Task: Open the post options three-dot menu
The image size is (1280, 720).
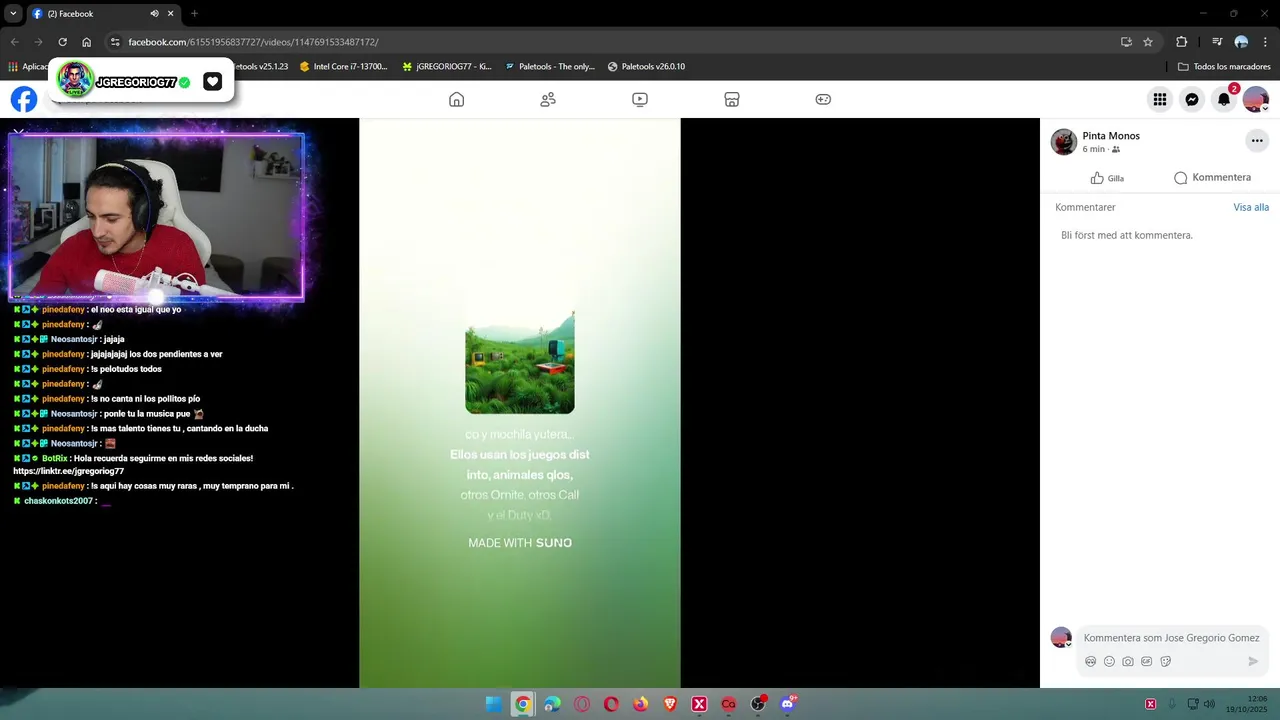Action: (x=1257, y=141)
